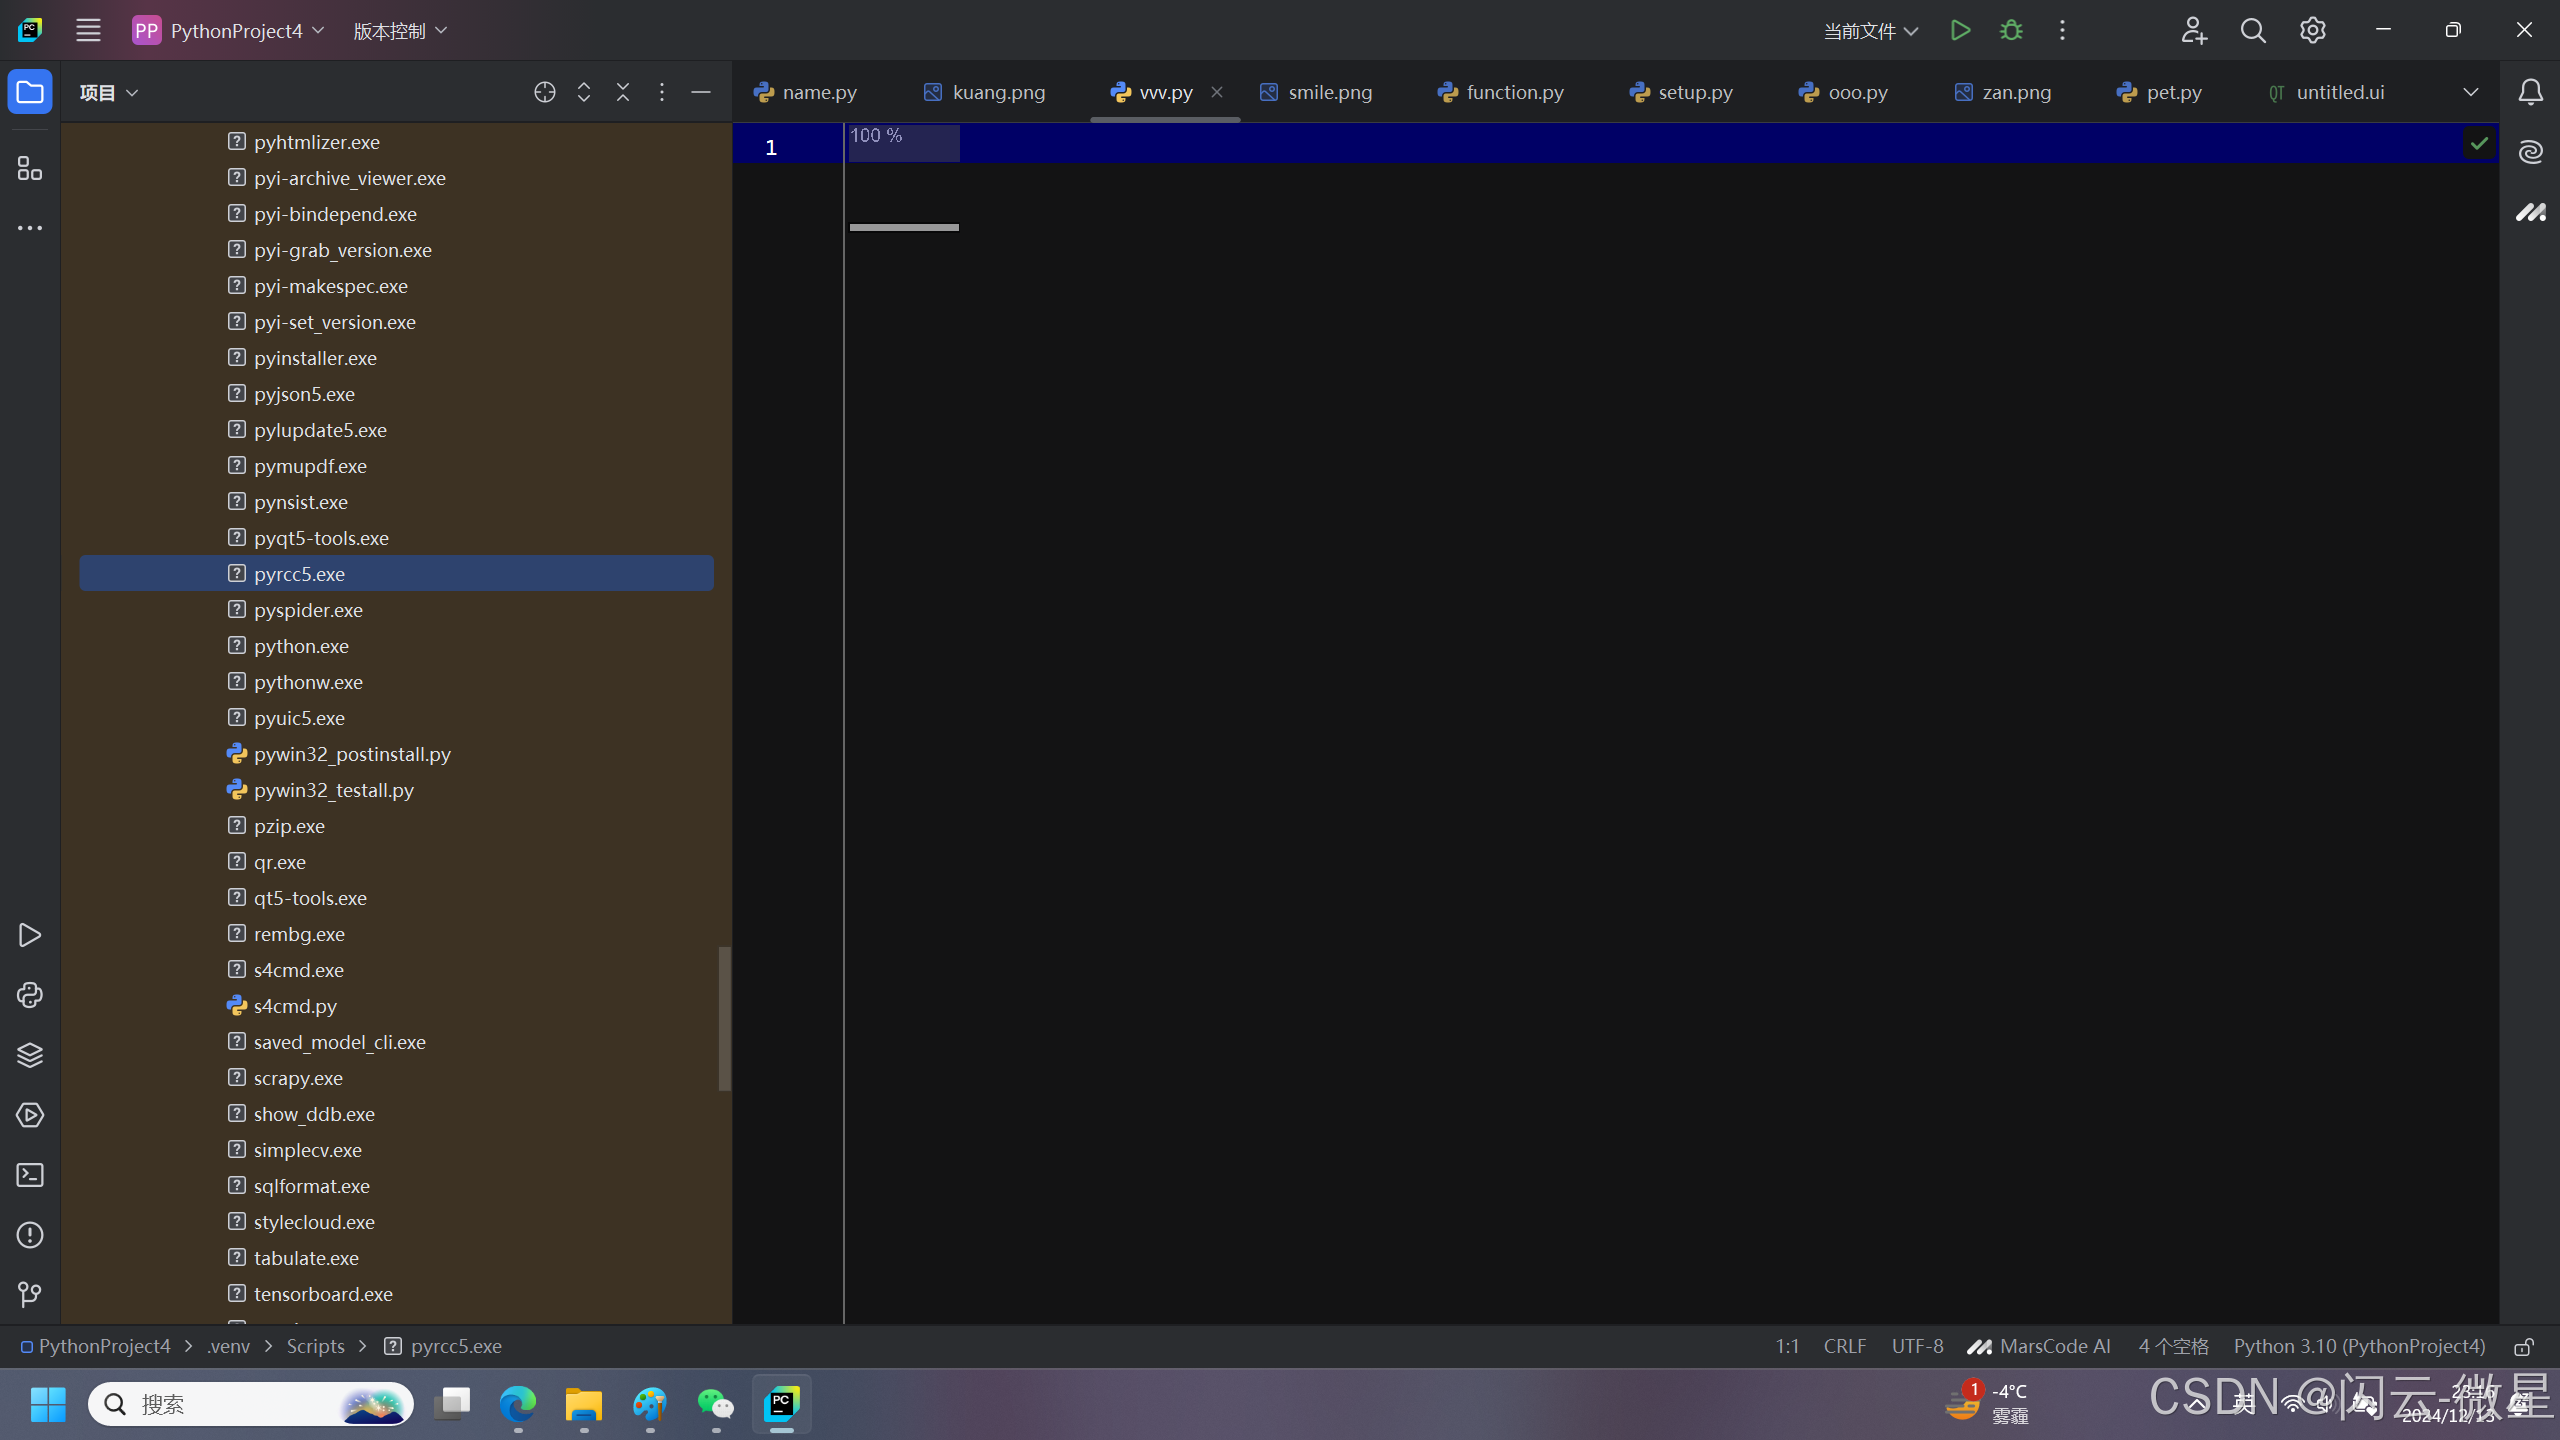2560x1440 pixels.
Task: Run the current file with play button
Action: (x=1960, y=30)
